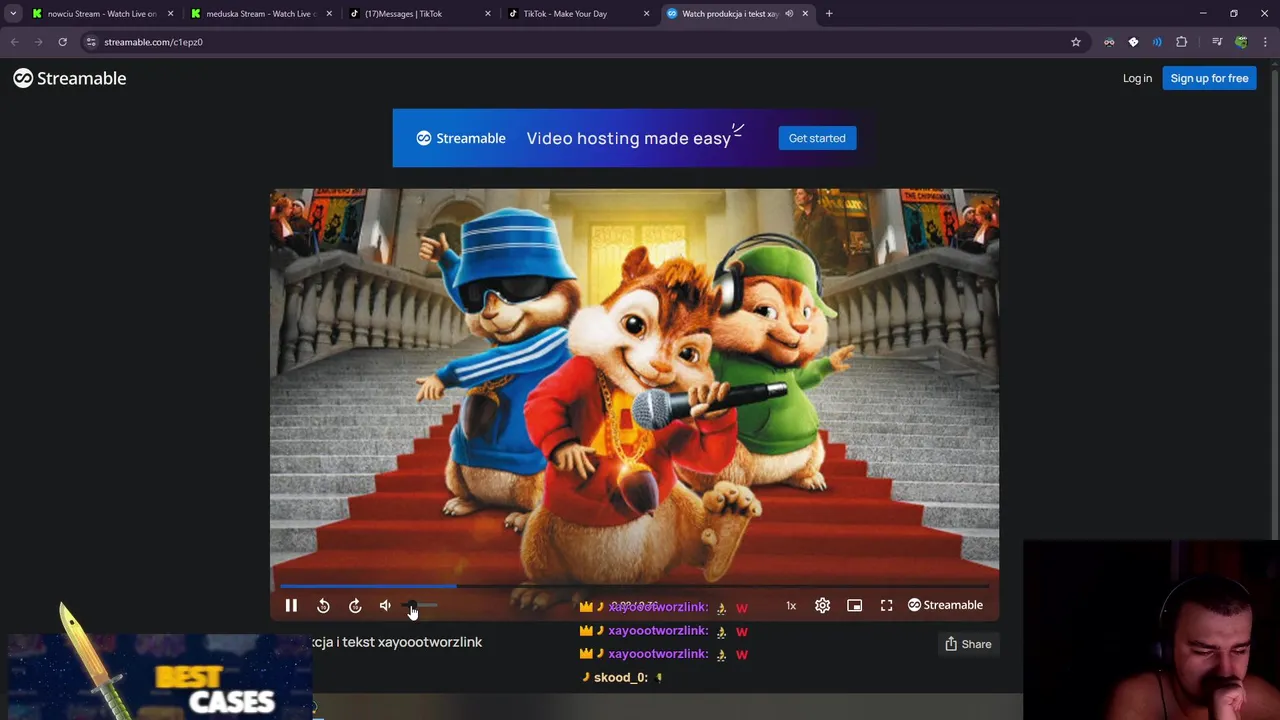Close the nowciu Stream tab

[x=170, y=14]
